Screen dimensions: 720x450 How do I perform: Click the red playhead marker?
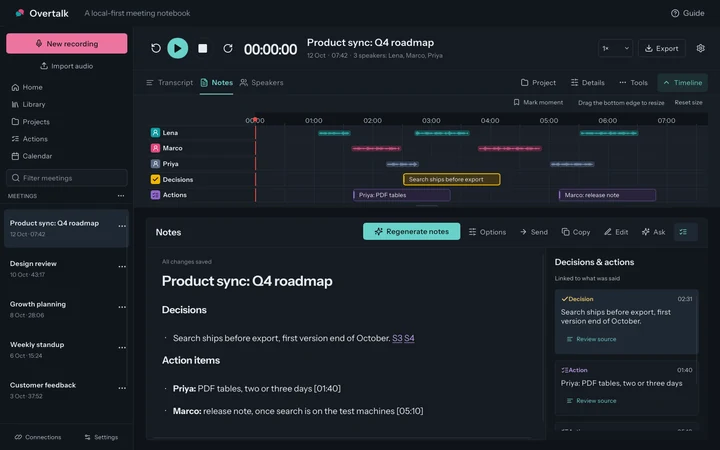[x=255, y=119]
